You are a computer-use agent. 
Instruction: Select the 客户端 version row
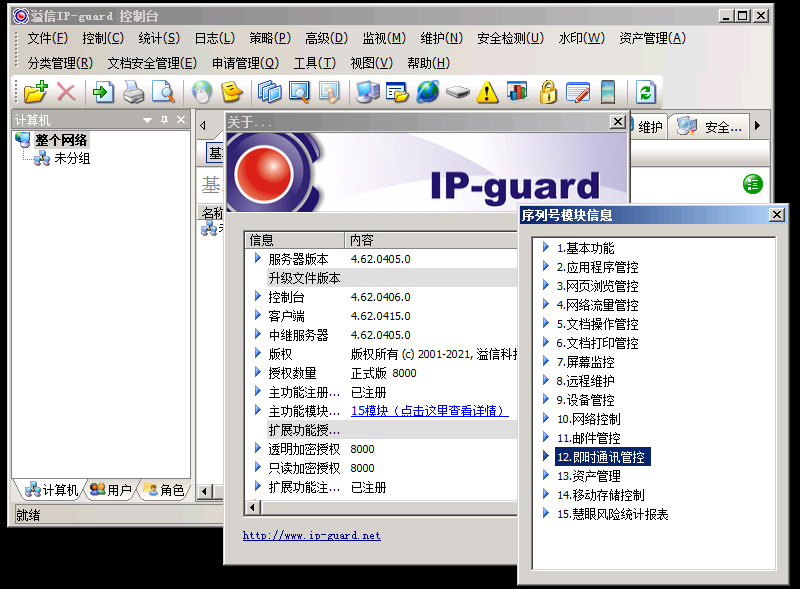coord(383,316)
